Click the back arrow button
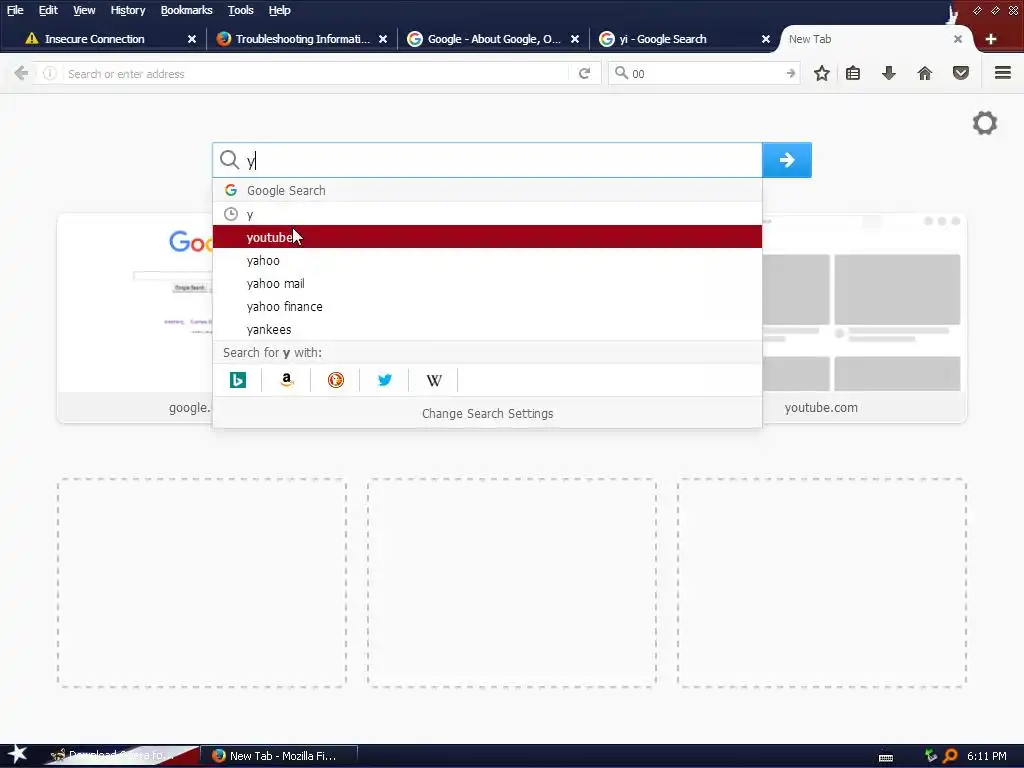This screenshot has height=768, width=1024. coord(21,73)
